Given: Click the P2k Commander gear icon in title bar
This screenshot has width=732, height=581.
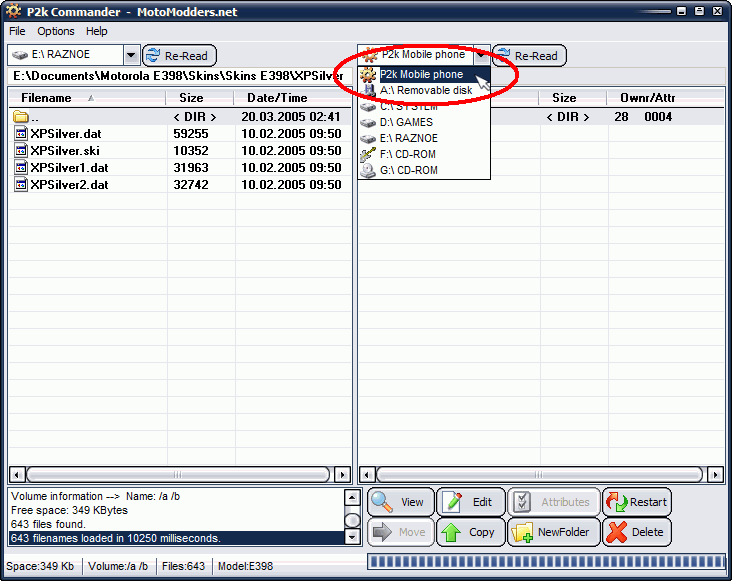Looking at the screenshot, I should 14,11.
